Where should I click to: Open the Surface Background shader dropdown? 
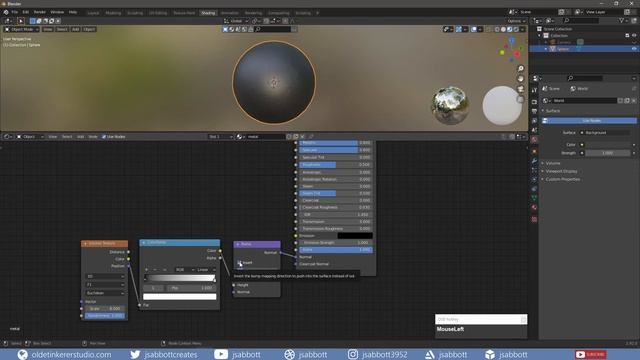(x=604, y=133)
